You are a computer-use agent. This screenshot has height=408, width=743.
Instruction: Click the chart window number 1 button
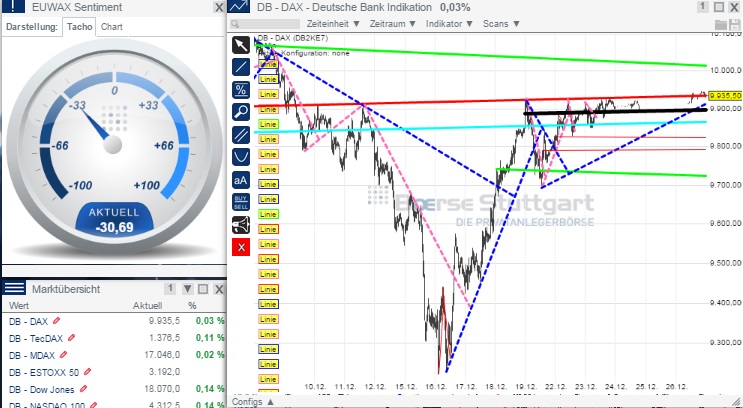pyautogui.click(x=703, y=7)
